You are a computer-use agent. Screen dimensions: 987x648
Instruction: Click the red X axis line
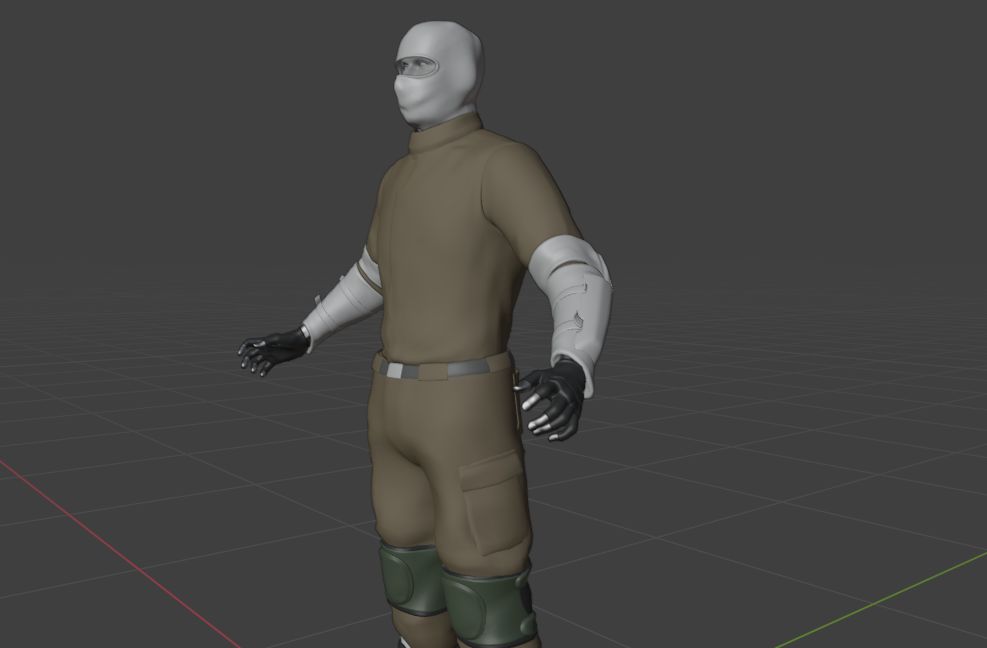tap(100, 540)
